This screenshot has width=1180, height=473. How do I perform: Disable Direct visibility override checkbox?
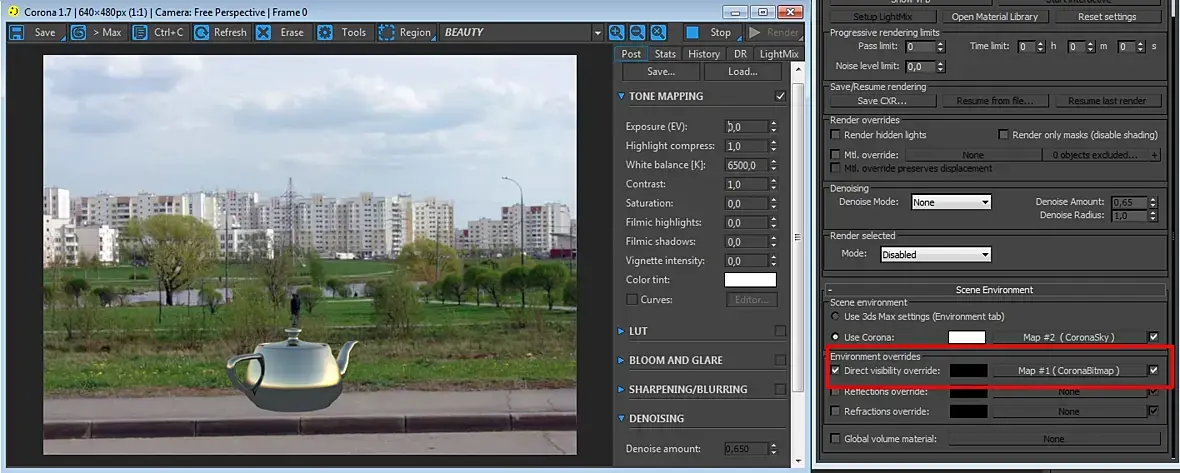click(836, 371)
